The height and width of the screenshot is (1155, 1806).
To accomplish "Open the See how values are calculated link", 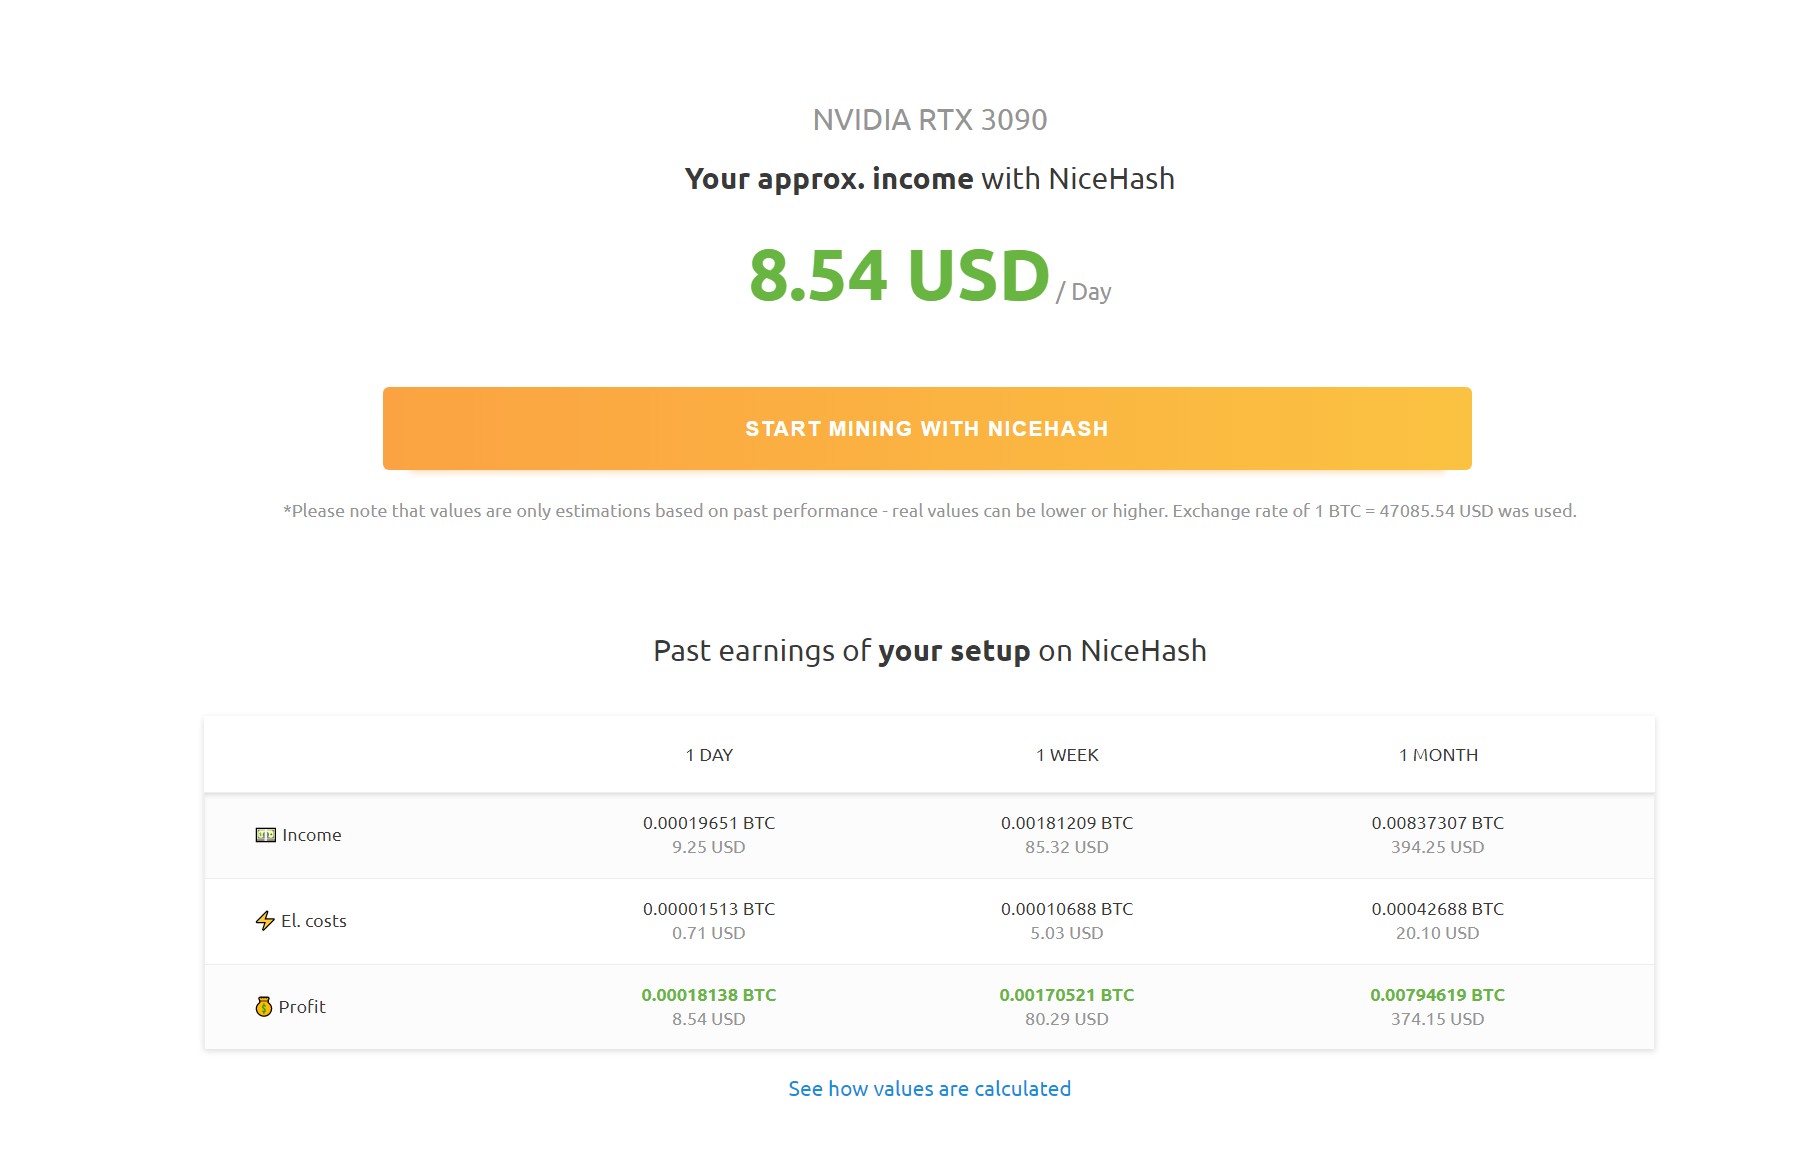I will click(x=929, y=1088).
